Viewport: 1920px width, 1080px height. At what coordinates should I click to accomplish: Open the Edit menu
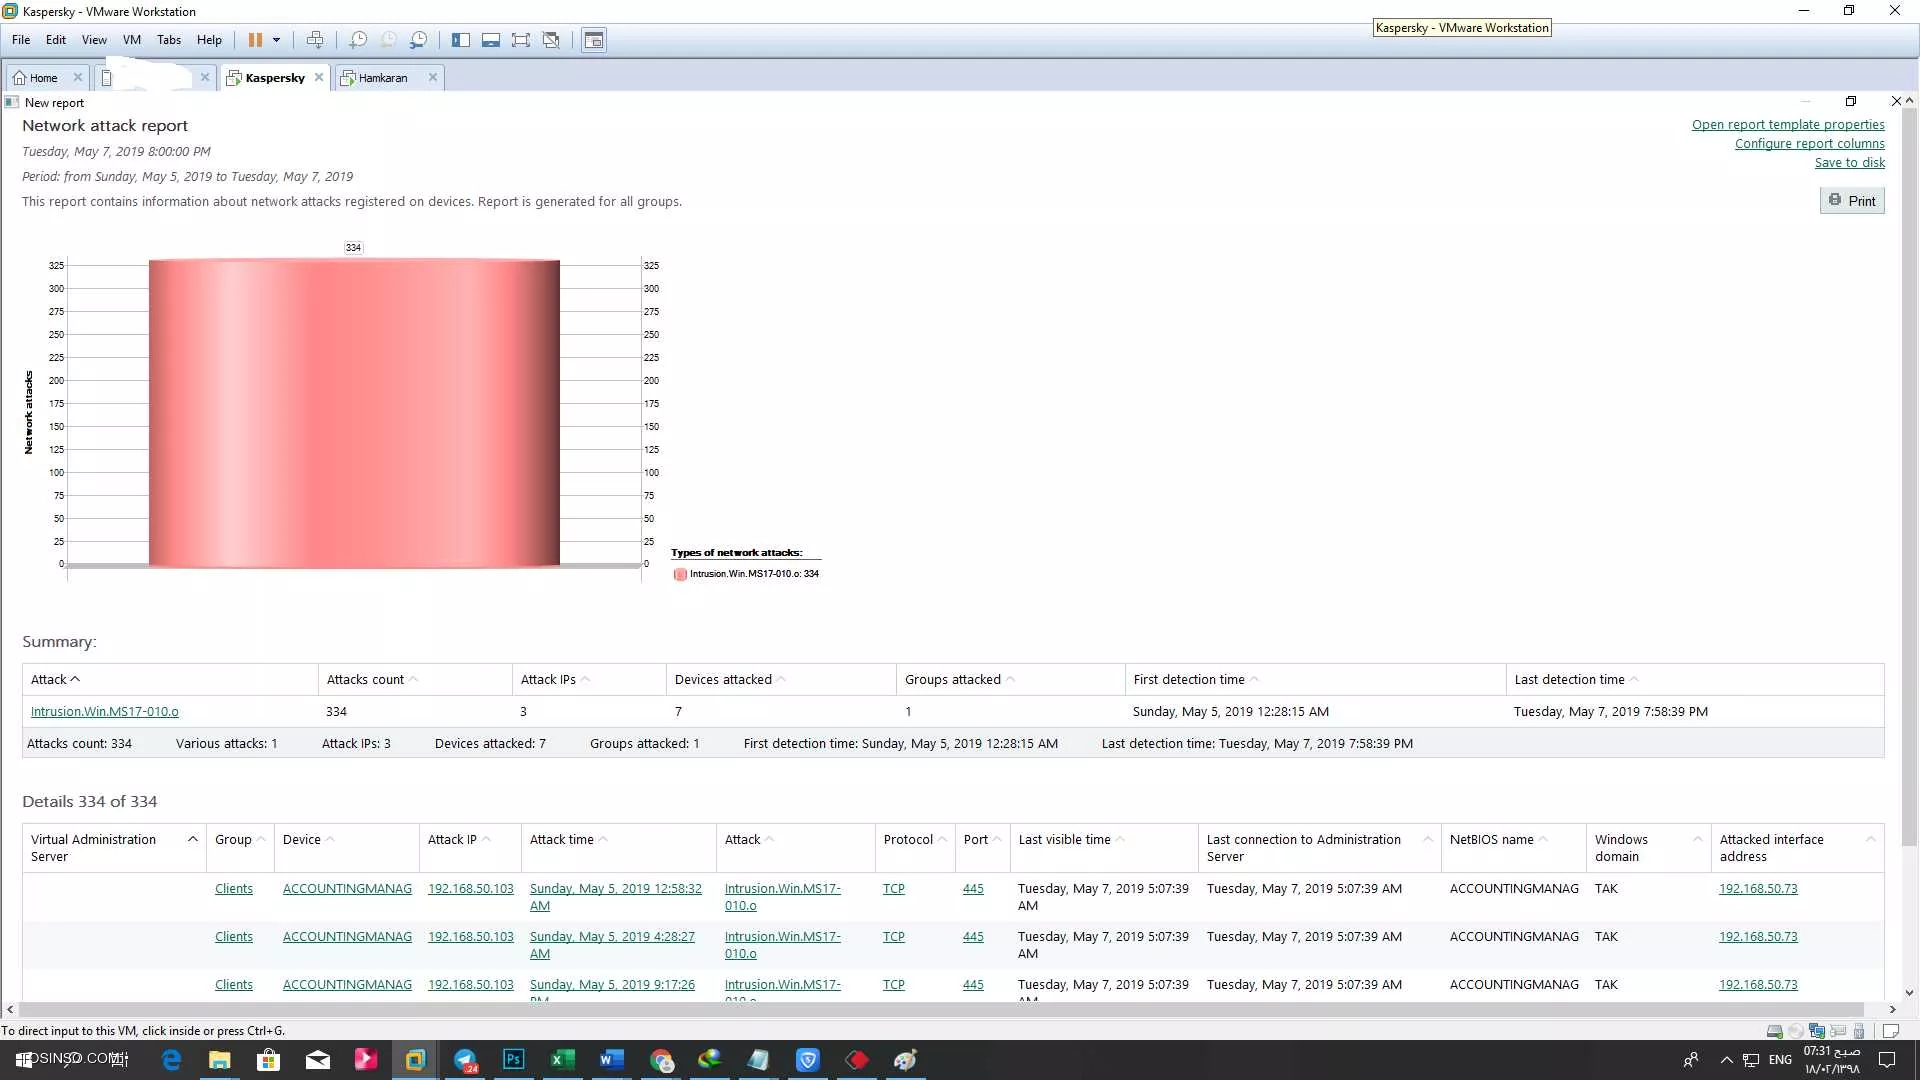pyautogui.click(x=56, y=40)
